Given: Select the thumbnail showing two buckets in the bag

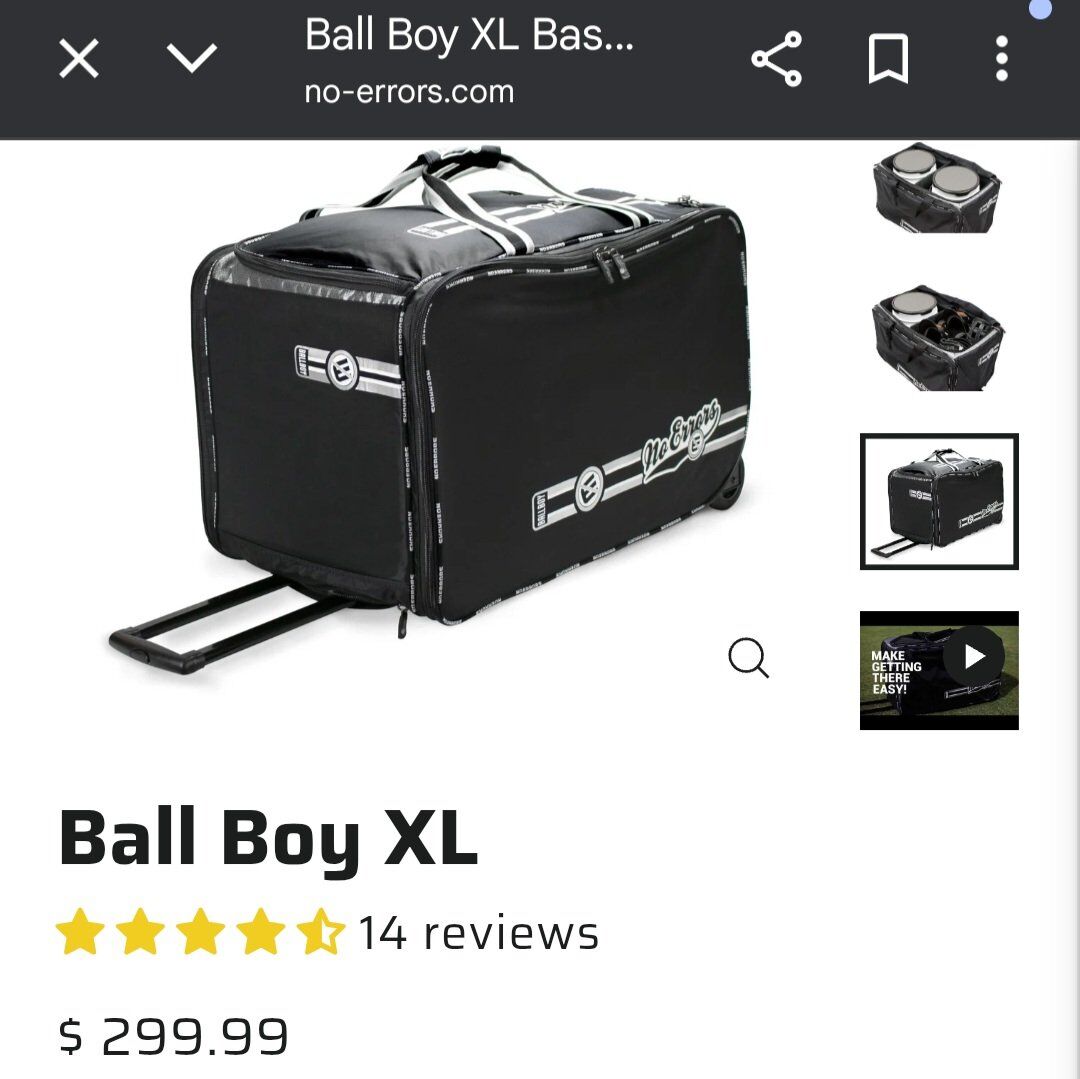Looking at the screenshot, I should (937, 187).
